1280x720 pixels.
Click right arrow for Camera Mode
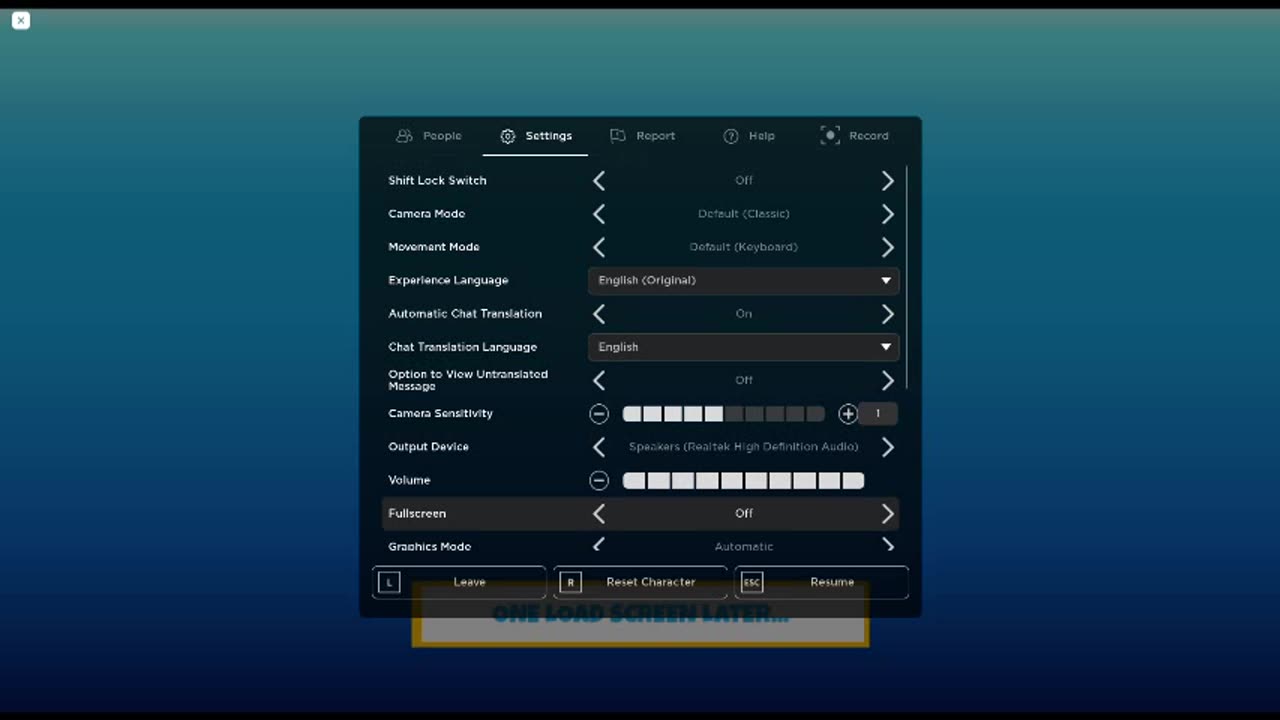click(887, 214)
